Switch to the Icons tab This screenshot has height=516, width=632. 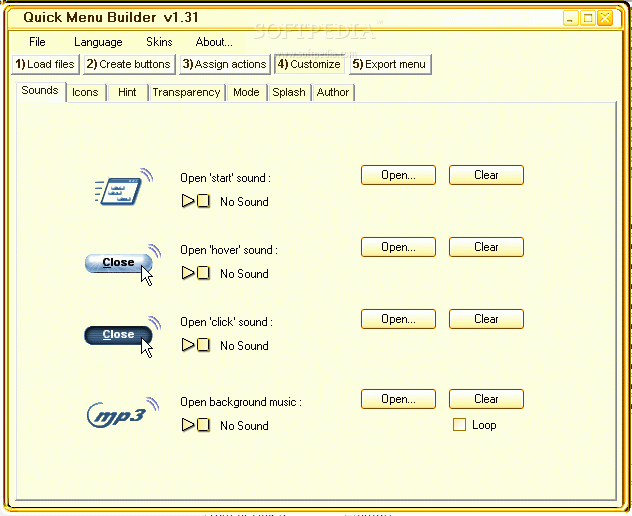point(85,92)
